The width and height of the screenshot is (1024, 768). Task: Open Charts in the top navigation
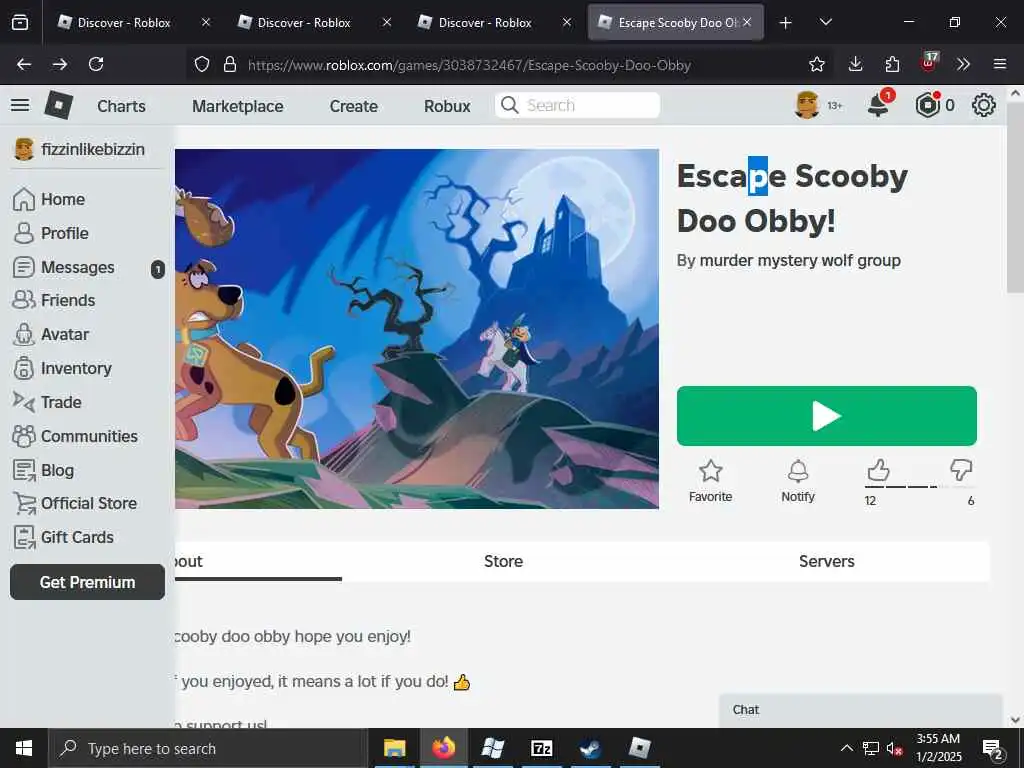121,106
